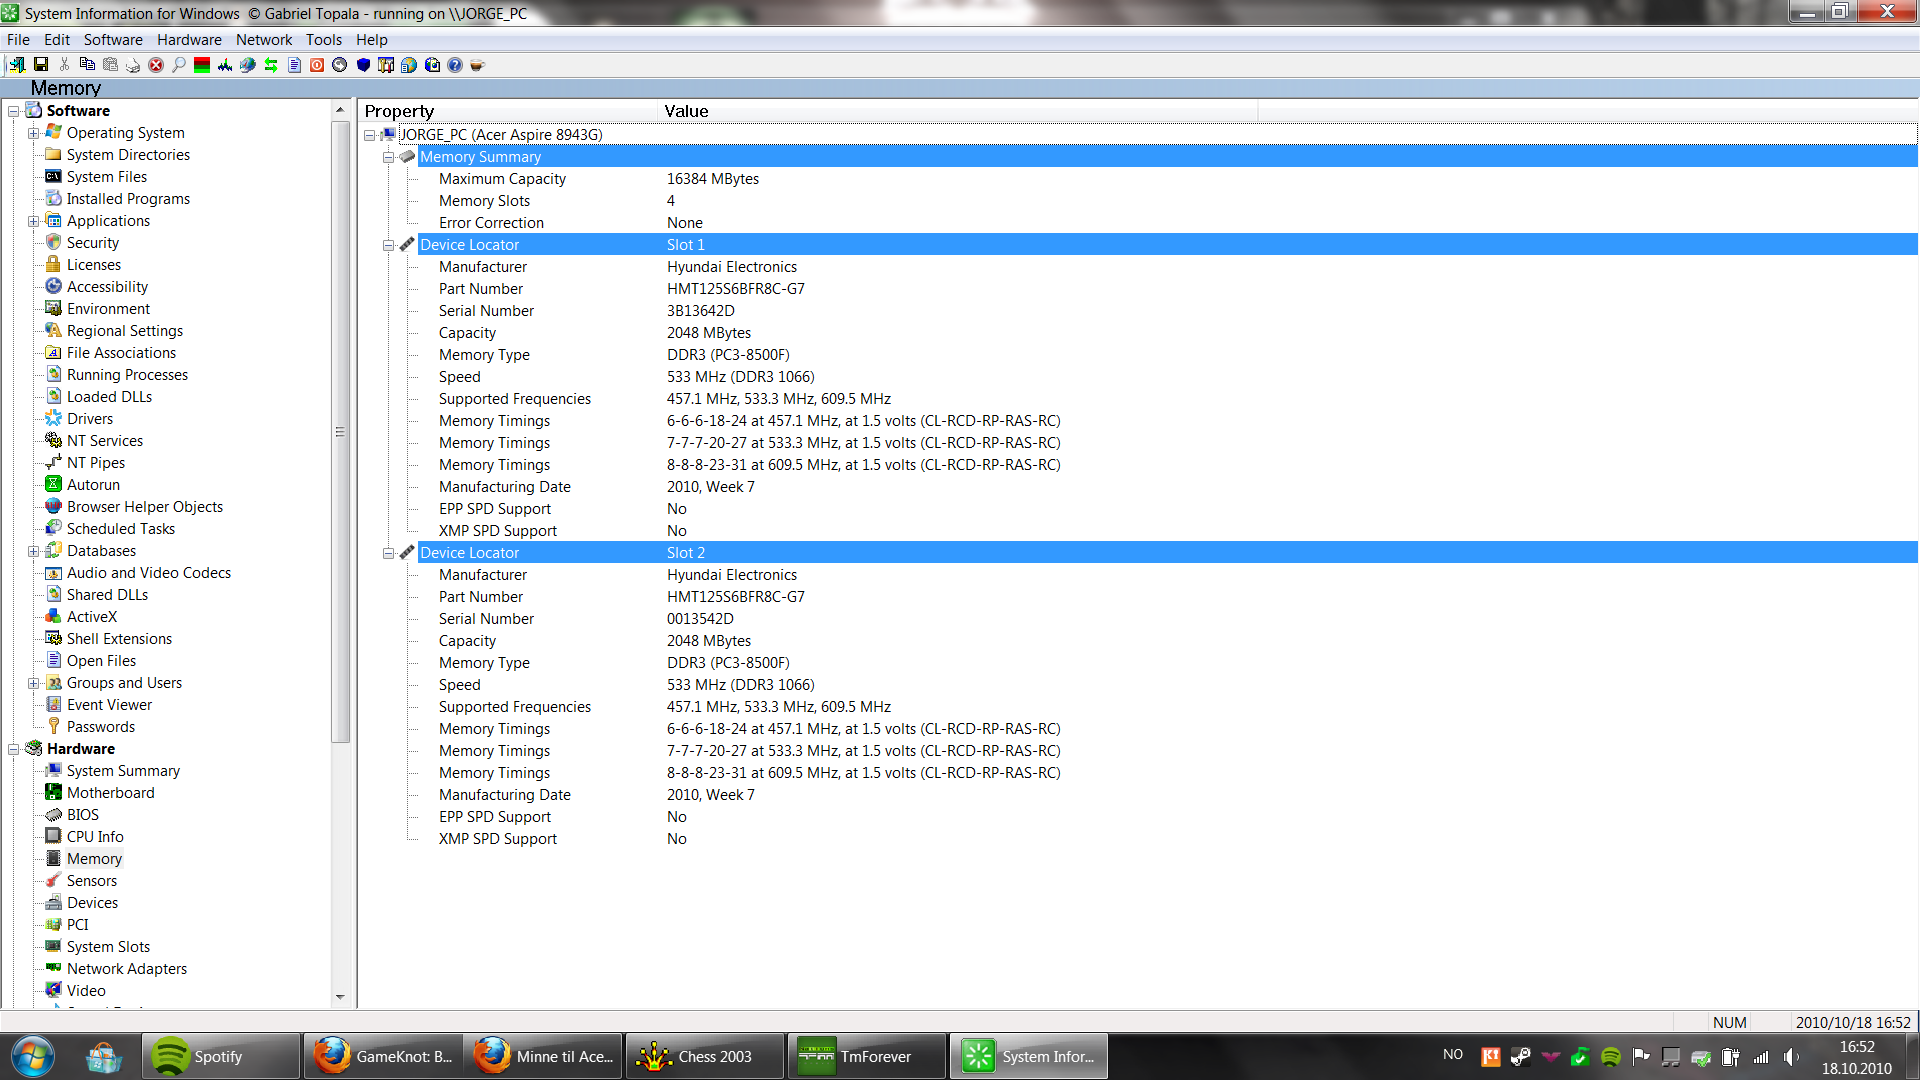
Task: Click the volume speaker tray icon
Action: tap(1790, 1057)
